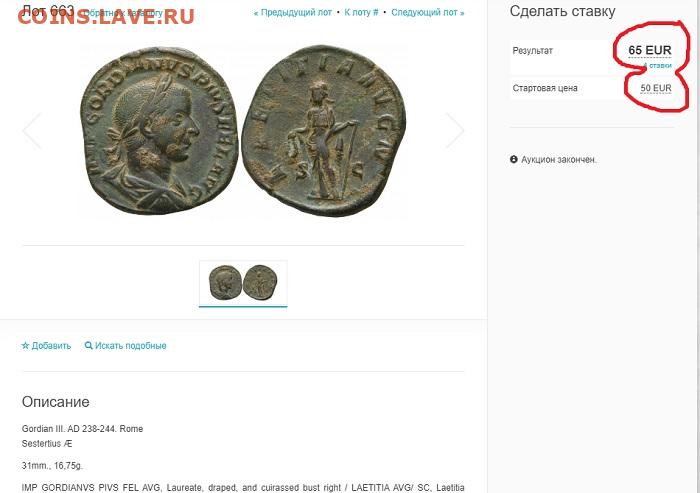The image size is (700, 493).
Task: Click Искать подобные to search for similar lots
Action: pos(125,346)
